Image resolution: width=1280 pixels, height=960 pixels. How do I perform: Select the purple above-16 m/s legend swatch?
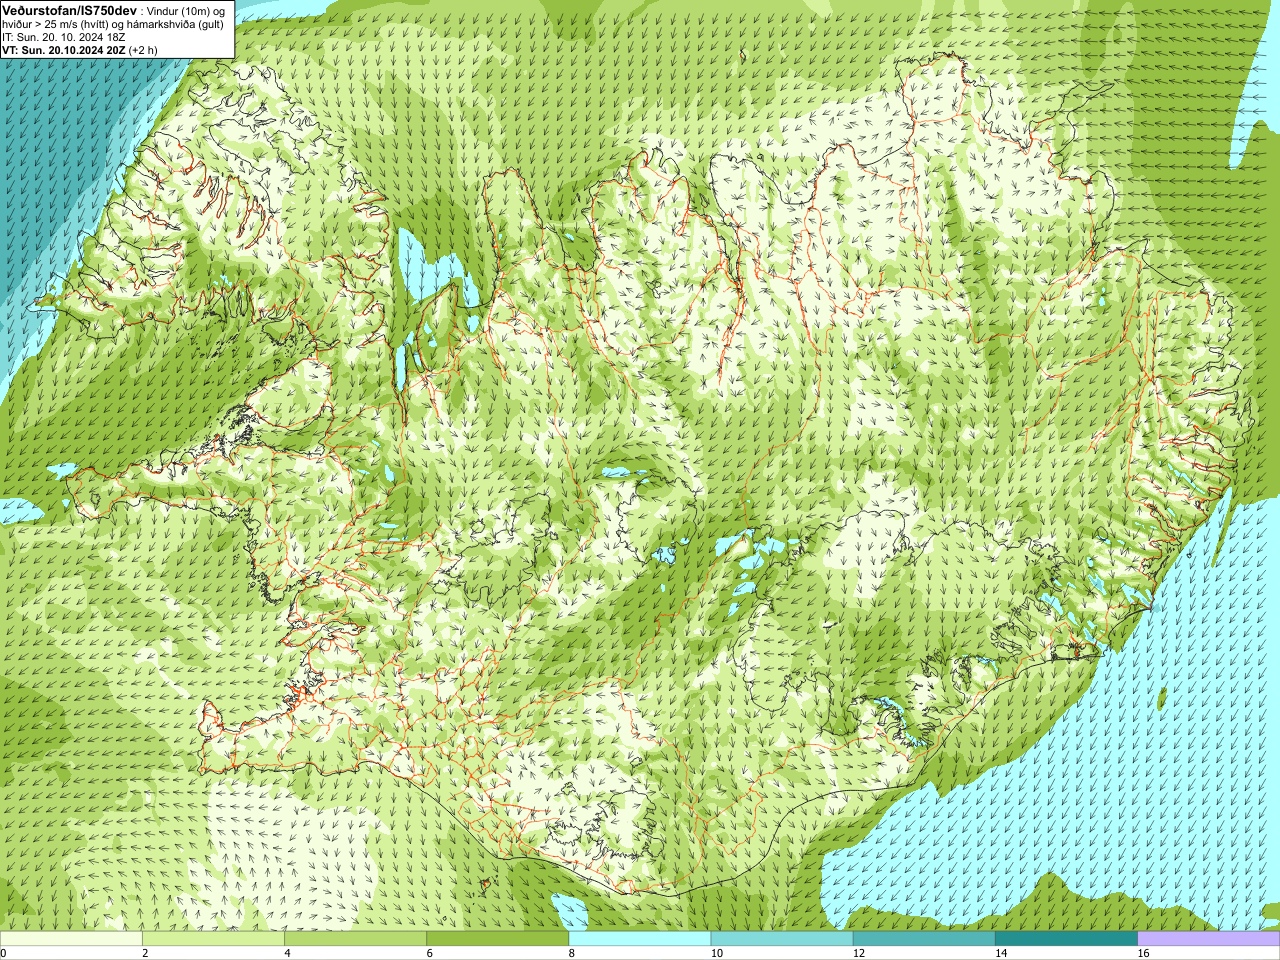pyautogui.click(x=1209, y=939)
